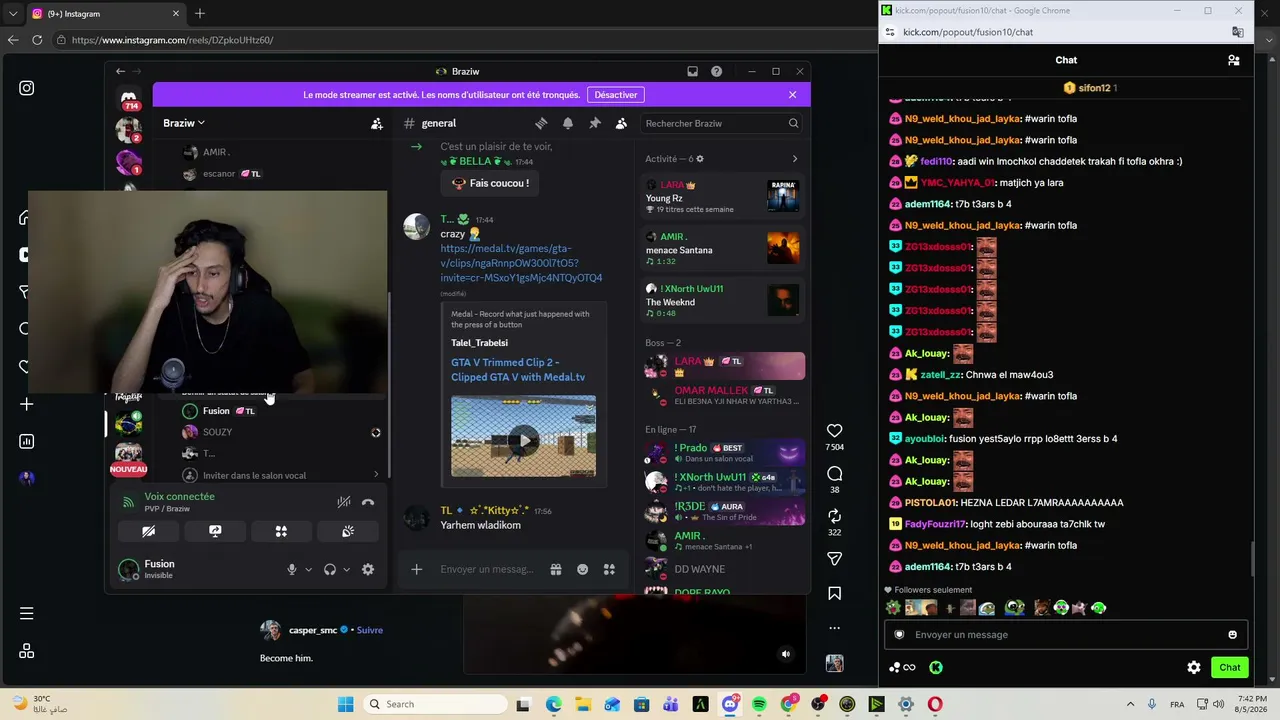1280x720 pixels.
Task: Open notification settings bell in Discord header
Action: [568, 123]
